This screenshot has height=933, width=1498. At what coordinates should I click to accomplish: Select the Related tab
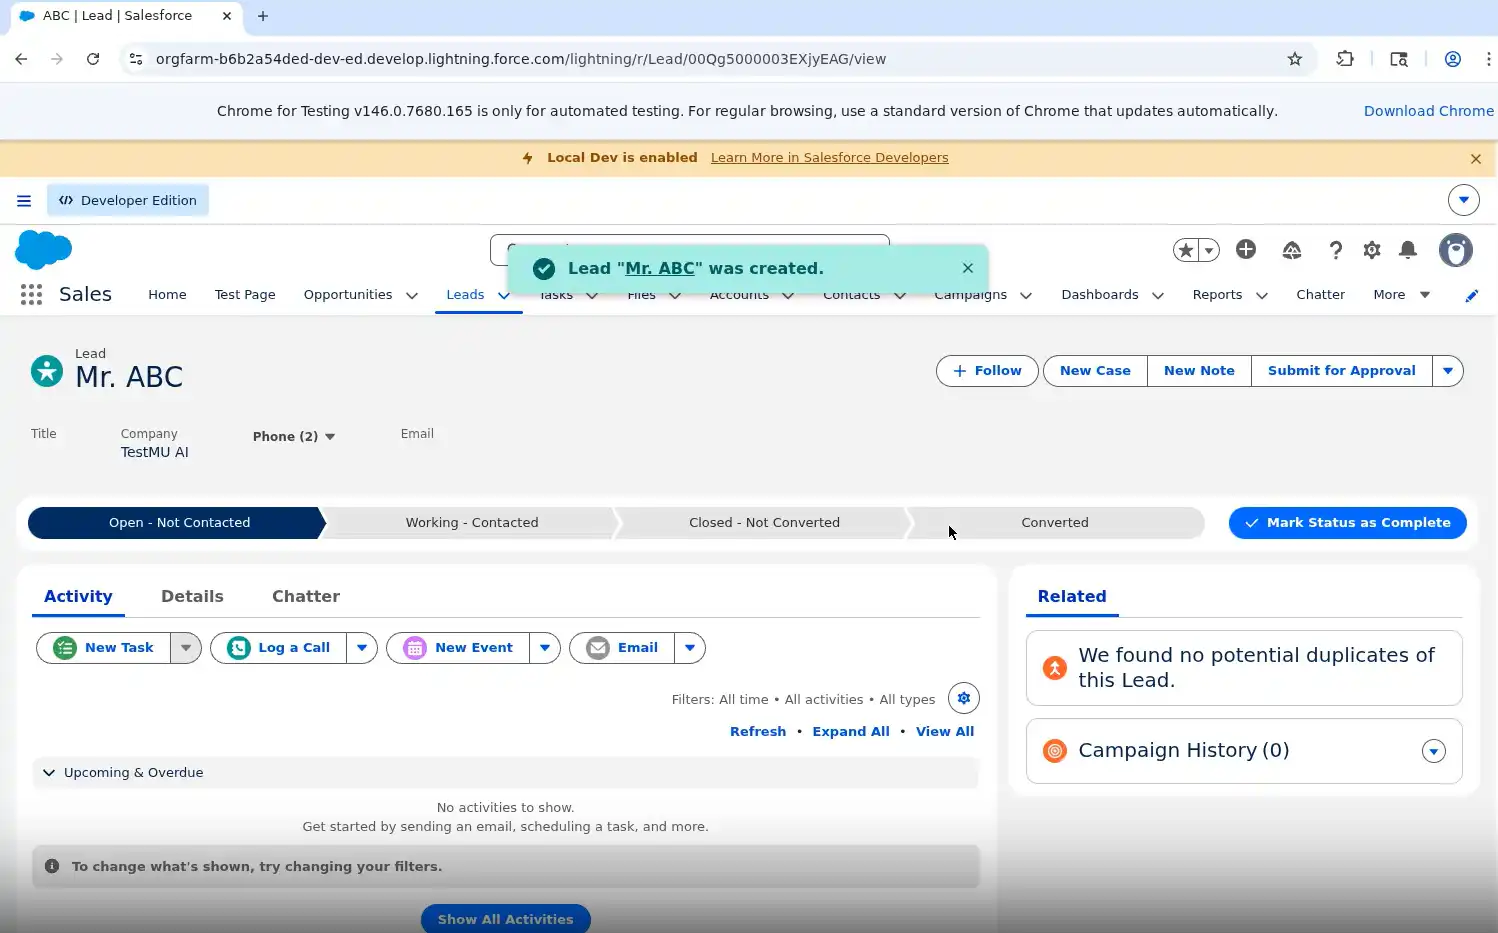pyautogui.click(x=1072, y=596)
